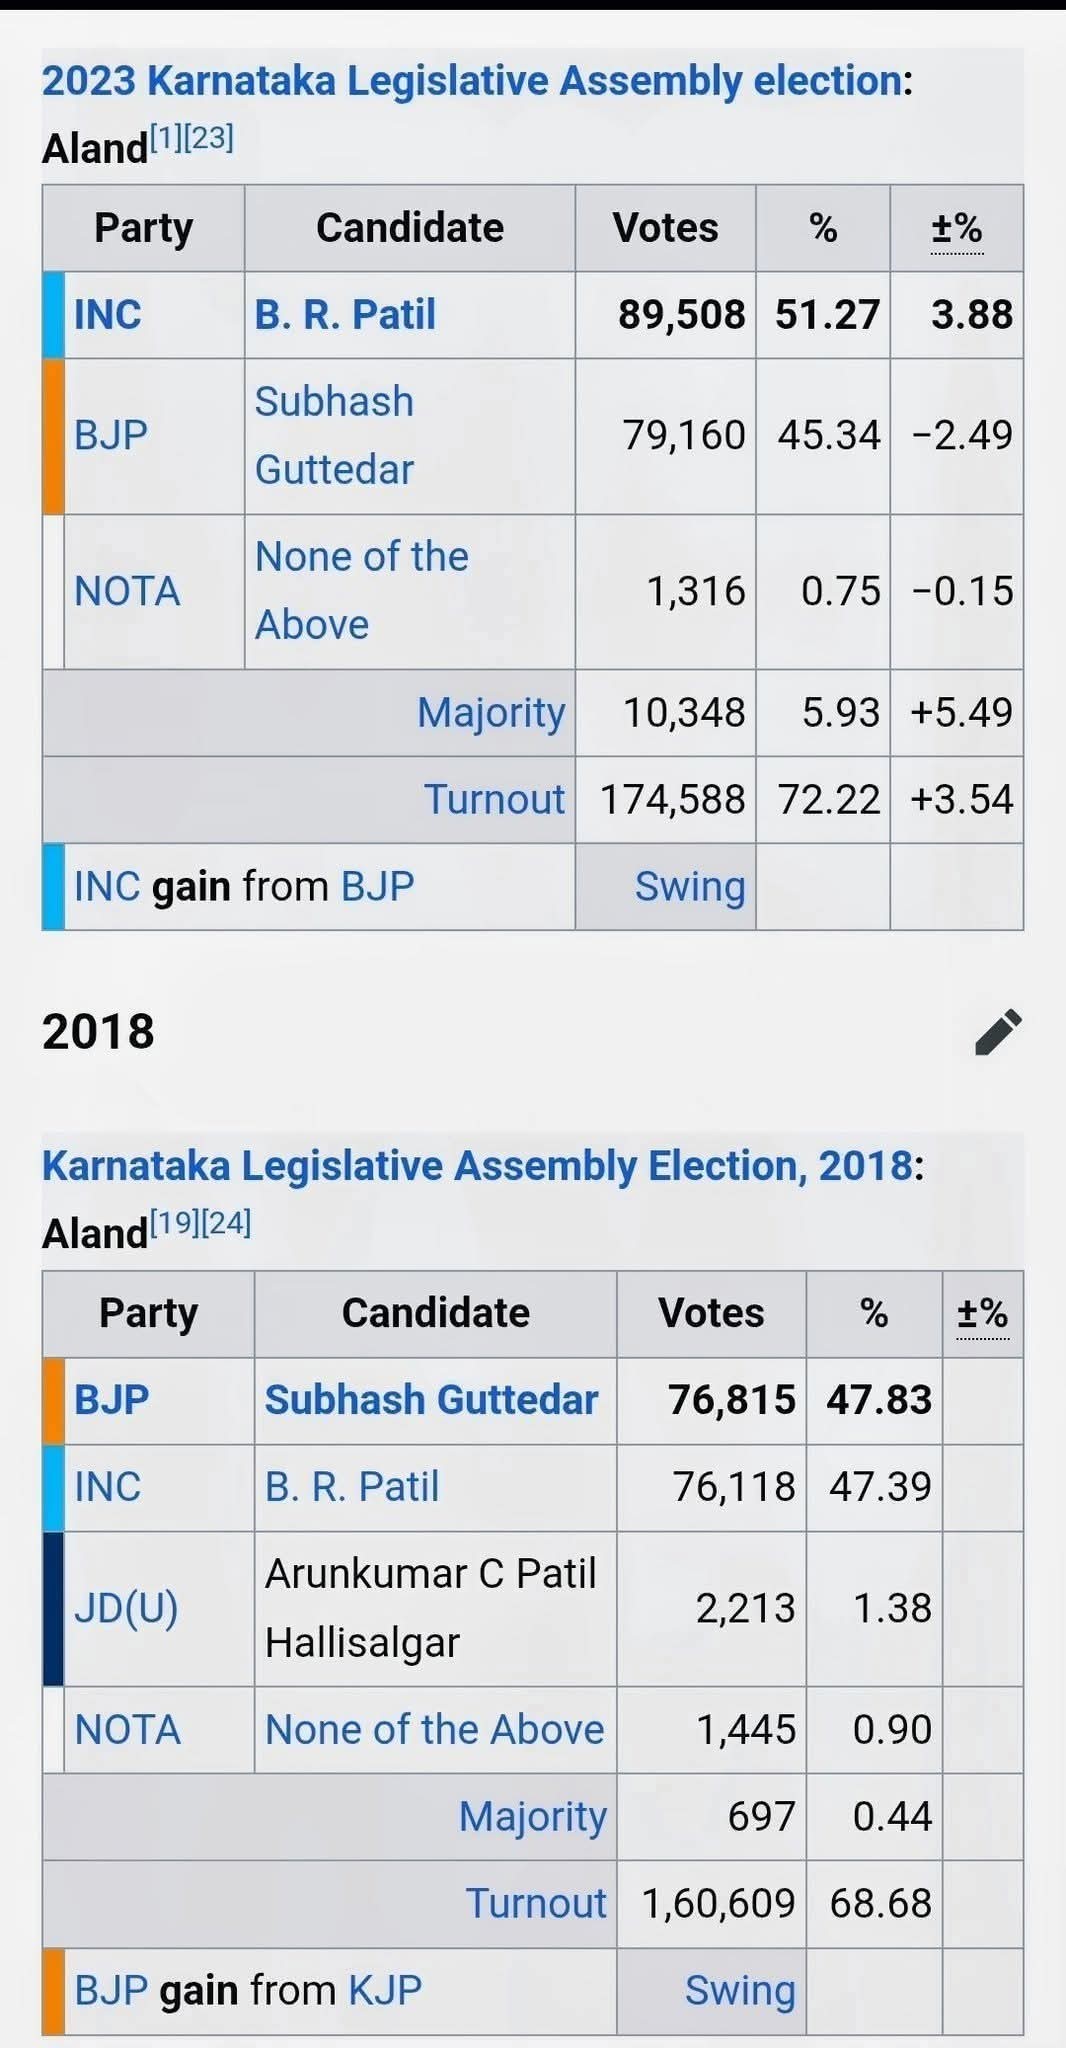
Task: Click the KJP link in the gain row
Action: (384, 1990)
